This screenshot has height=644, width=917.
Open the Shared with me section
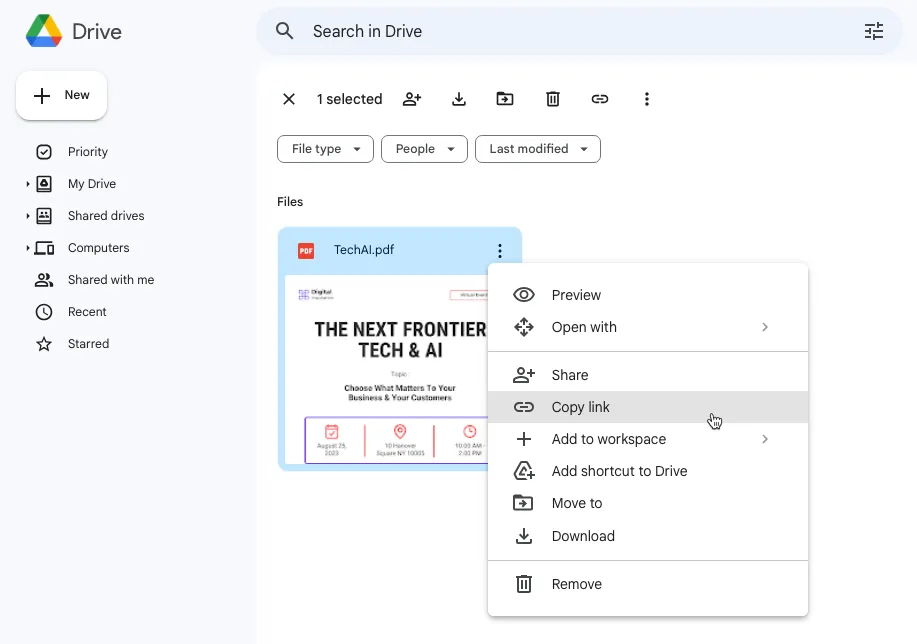point(110,280)
